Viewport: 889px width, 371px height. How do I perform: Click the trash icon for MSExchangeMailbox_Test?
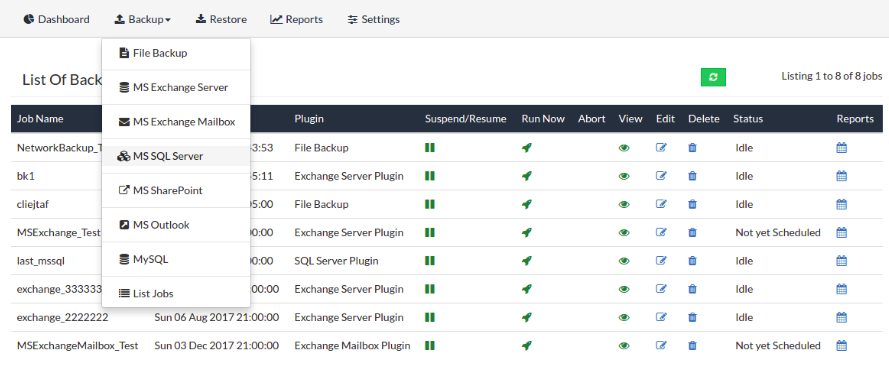(692, 345)
